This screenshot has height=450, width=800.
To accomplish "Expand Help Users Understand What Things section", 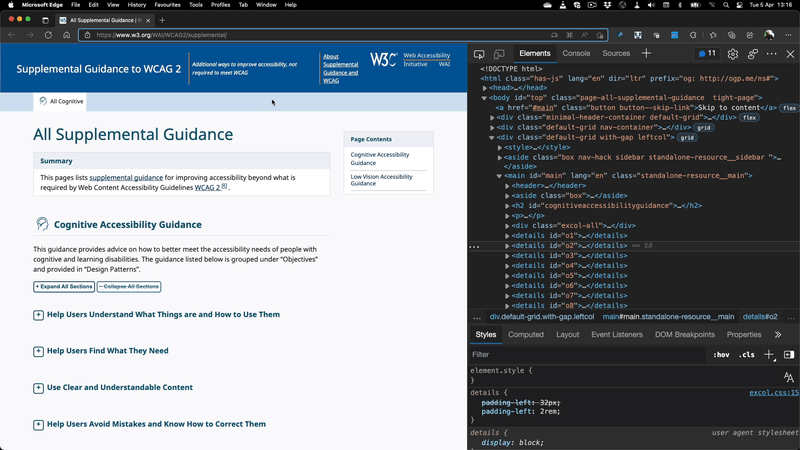I will coord(38,315).
